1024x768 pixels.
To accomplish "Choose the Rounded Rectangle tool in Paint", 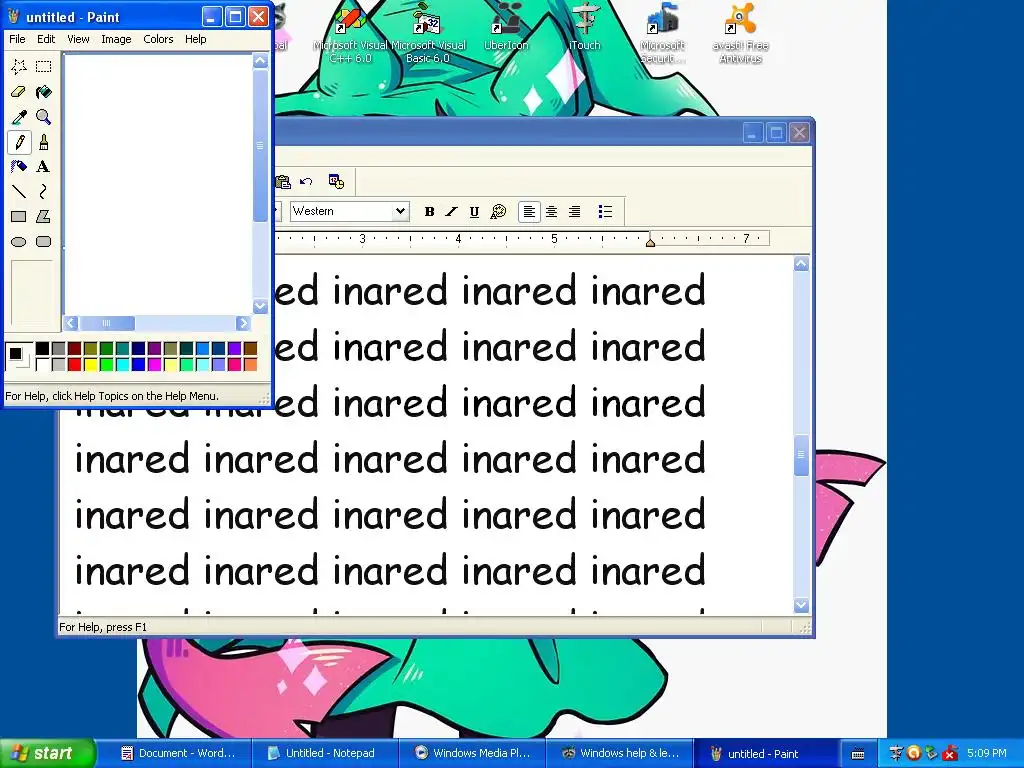I will click(x=44, y=242).
